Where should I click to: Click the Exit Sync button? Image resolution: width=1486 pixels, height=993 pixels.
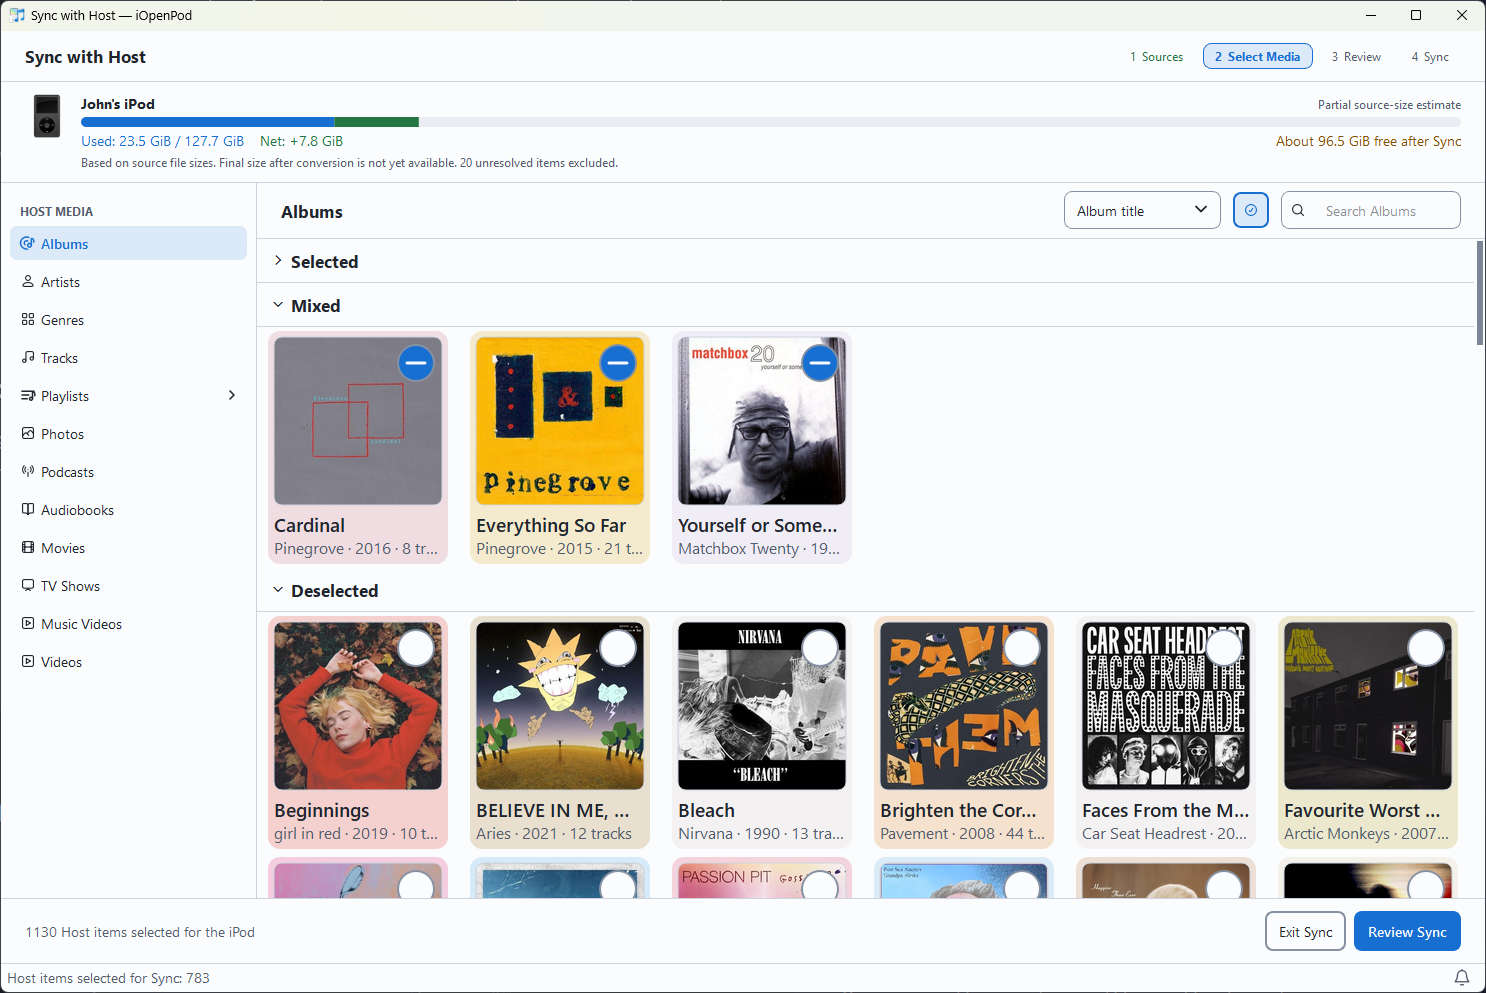pos(1305,931)
